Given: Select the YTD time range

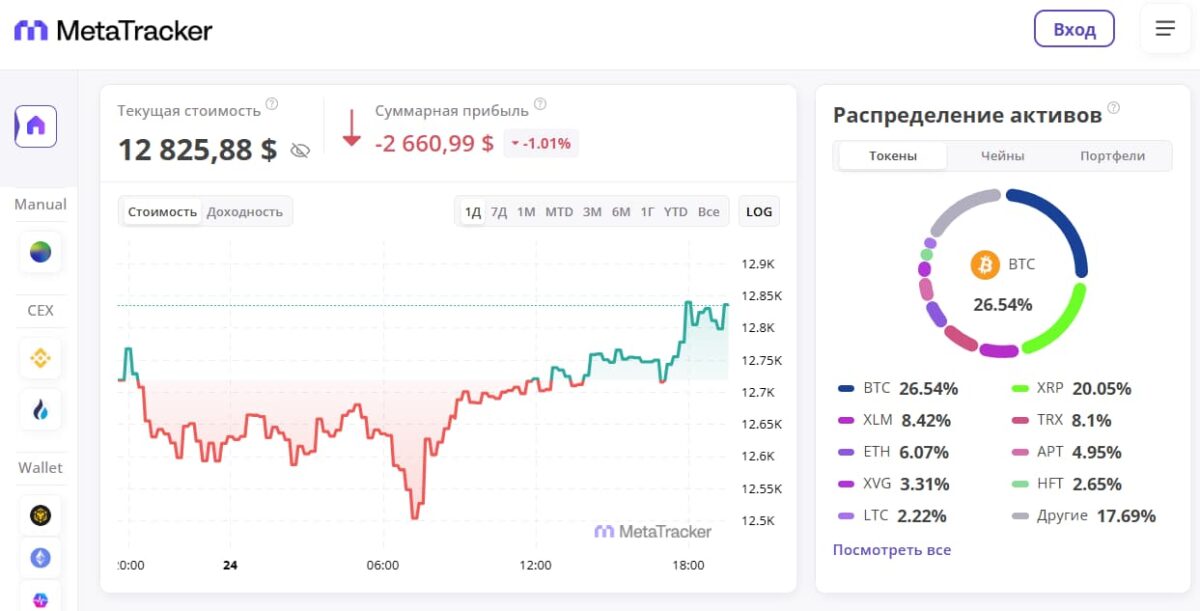Looking at the screenshot, I should (676, 212).
